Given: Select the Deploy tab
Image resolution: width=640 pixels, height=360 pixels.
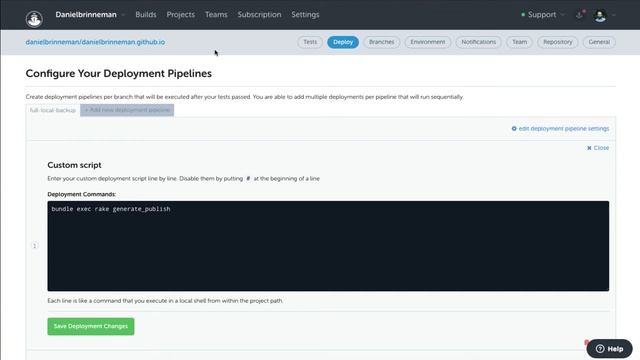Looking at the screenshot, I should click(x=343, y=42).
